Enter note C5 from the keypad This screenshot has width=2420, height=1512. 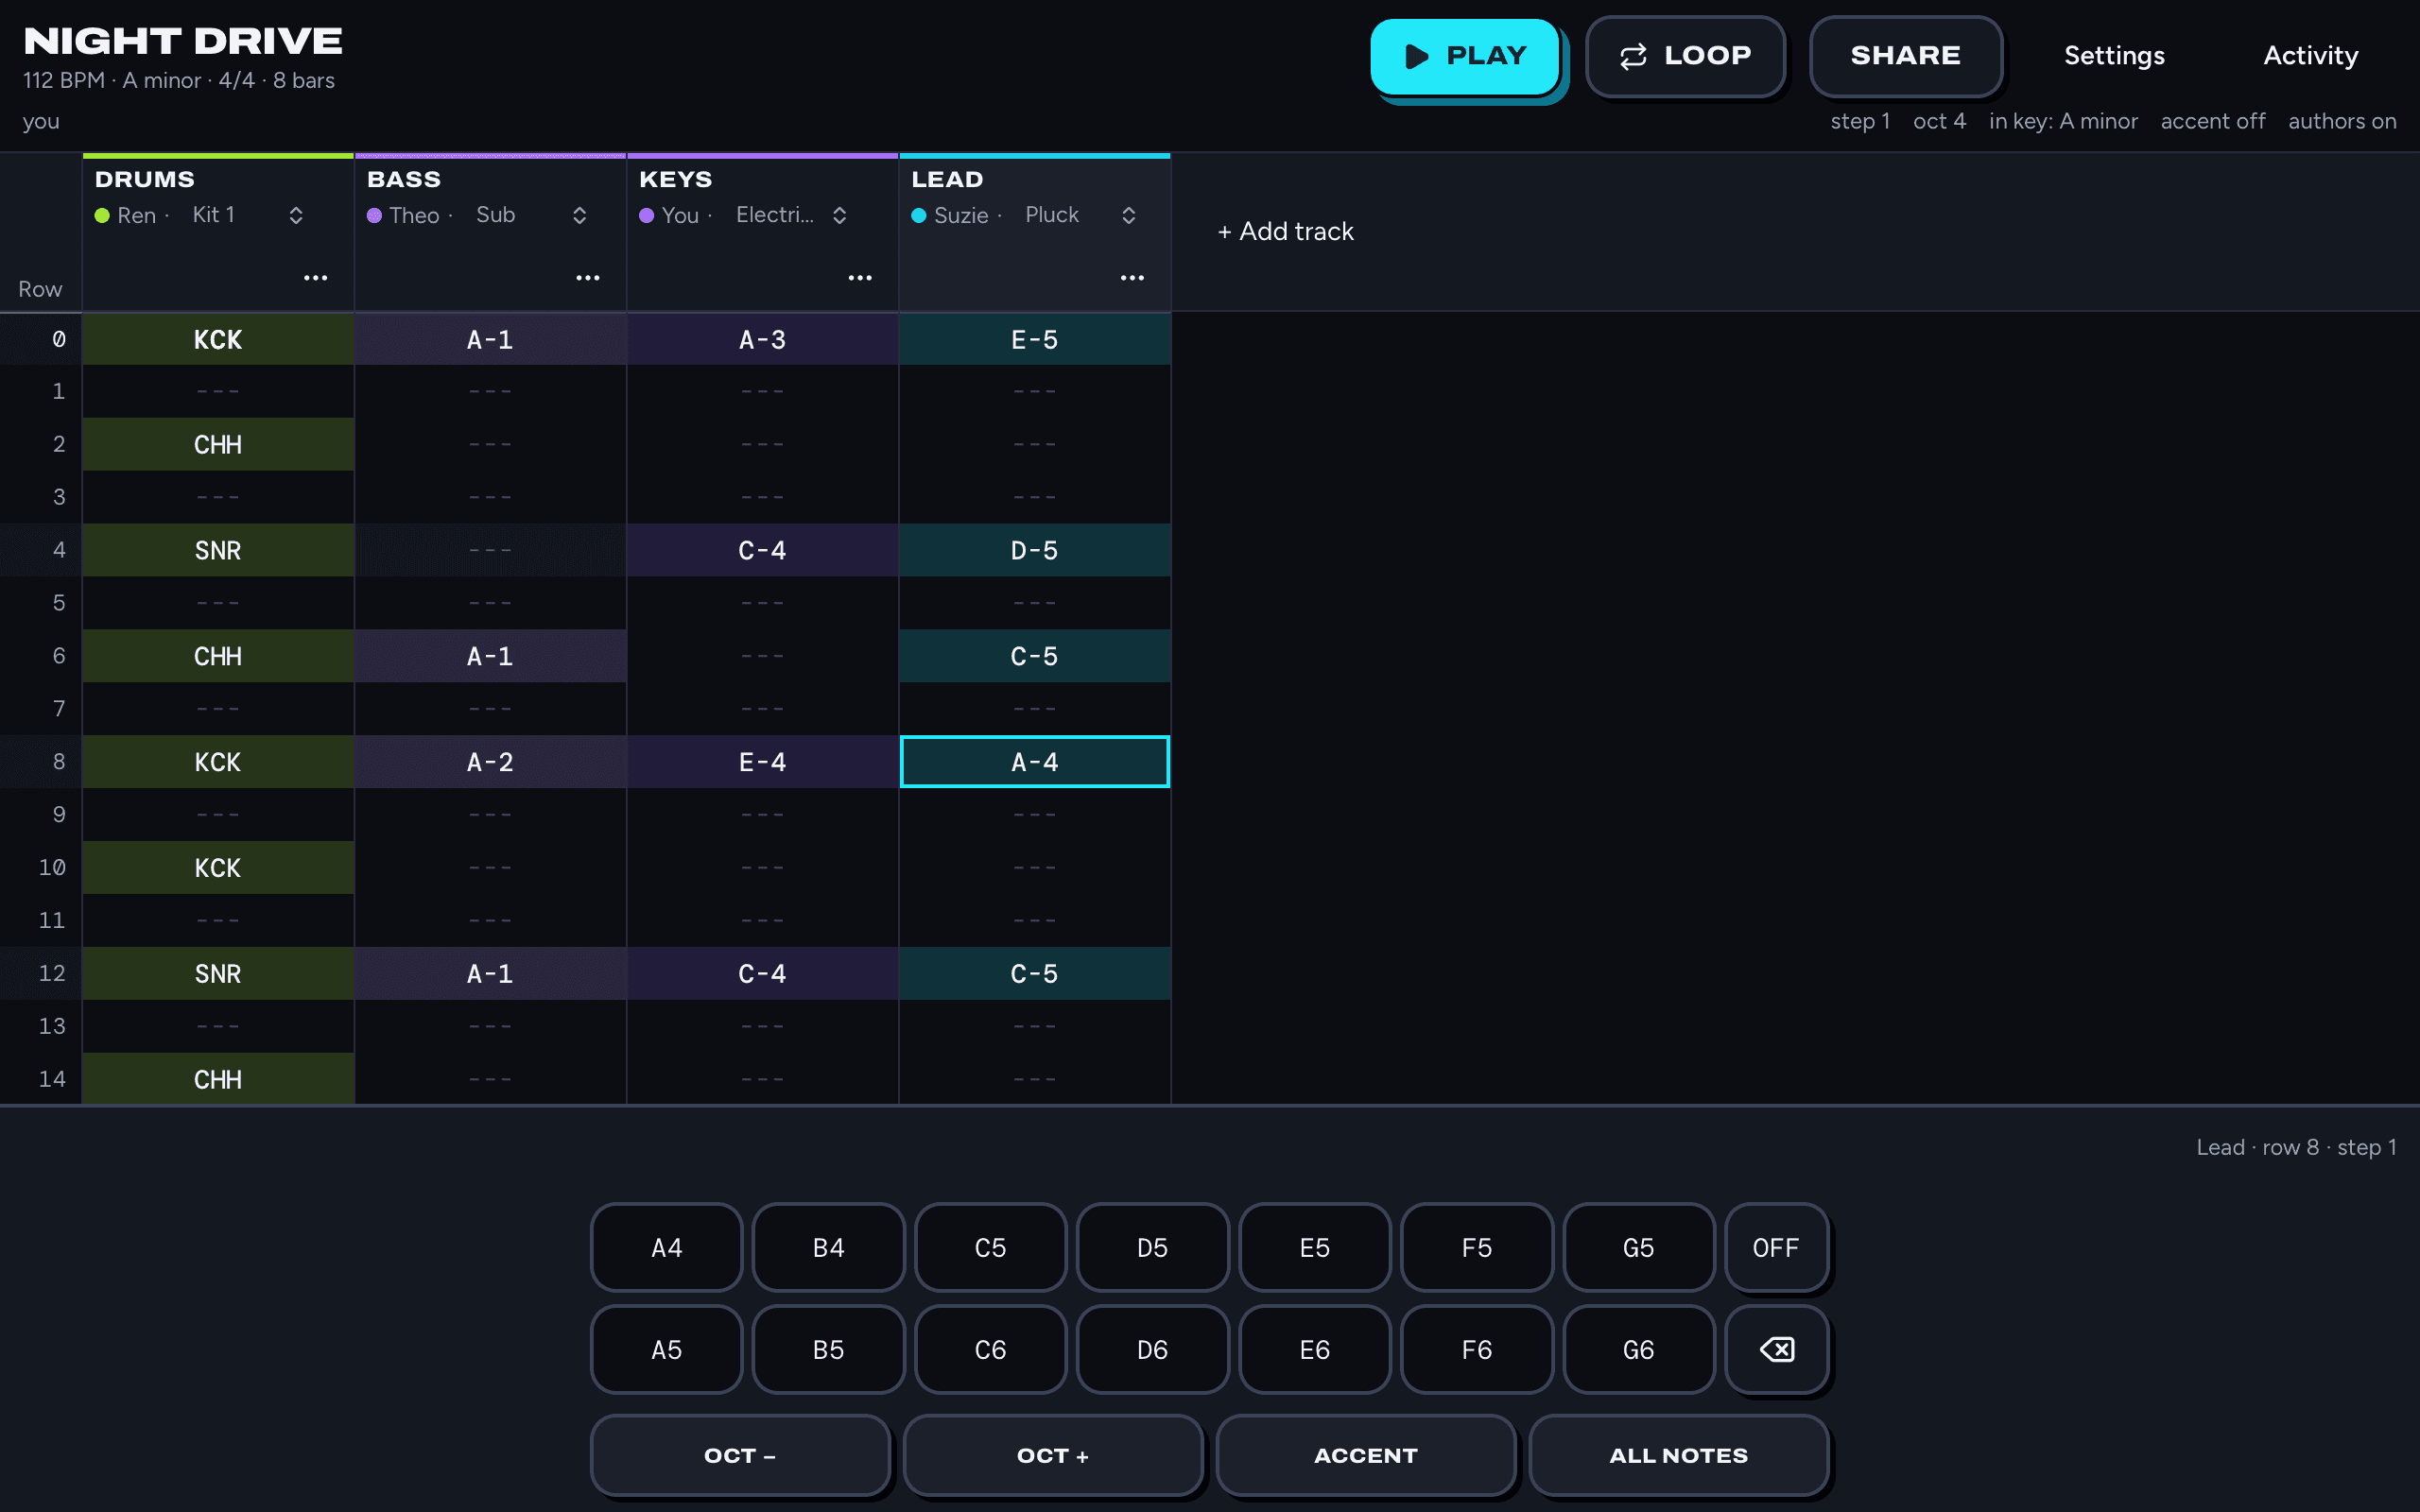tap(990, 1247)
